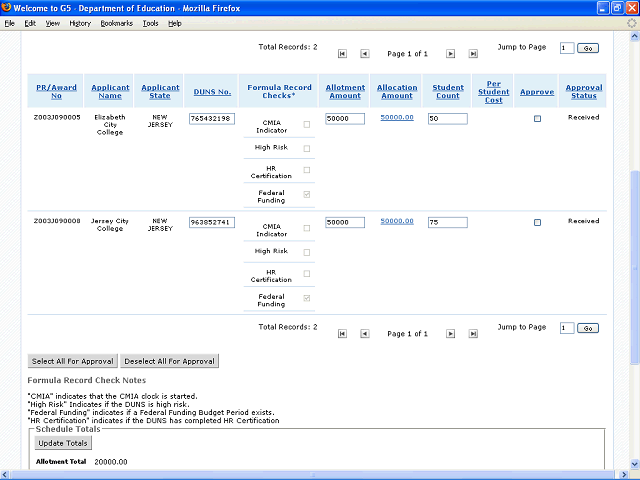Sort by Approval Status column header
The width and height of the screenshot is (640, 480).
583,91
